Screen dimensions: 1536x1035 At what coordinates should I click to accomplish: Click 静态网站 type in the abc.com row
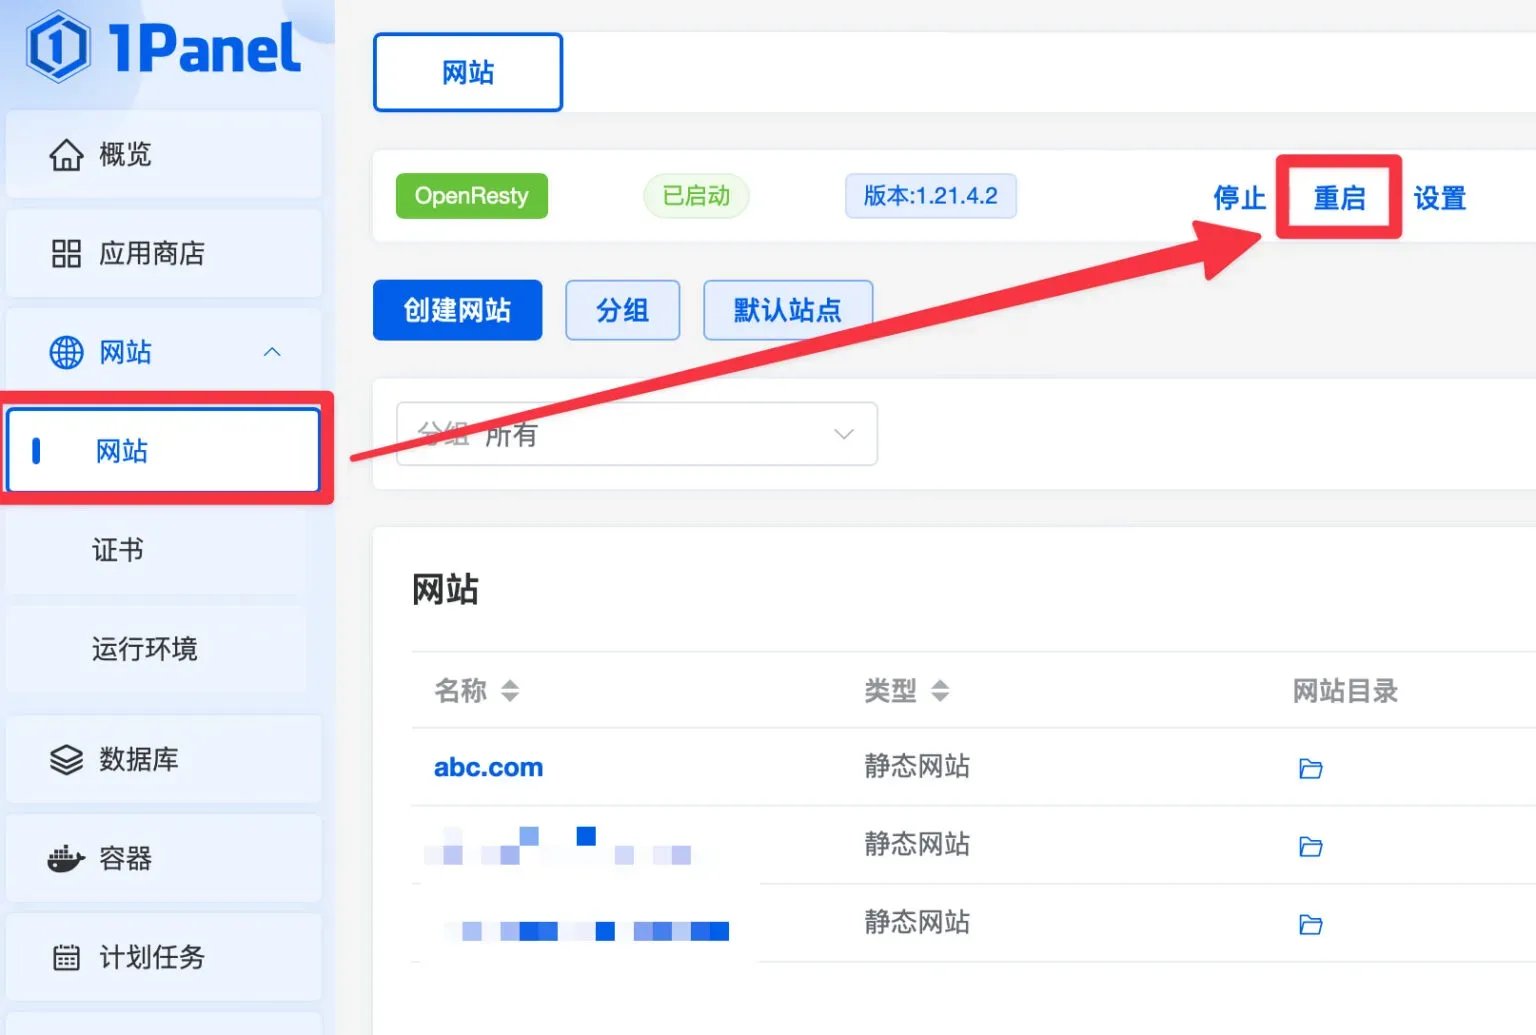917,766
